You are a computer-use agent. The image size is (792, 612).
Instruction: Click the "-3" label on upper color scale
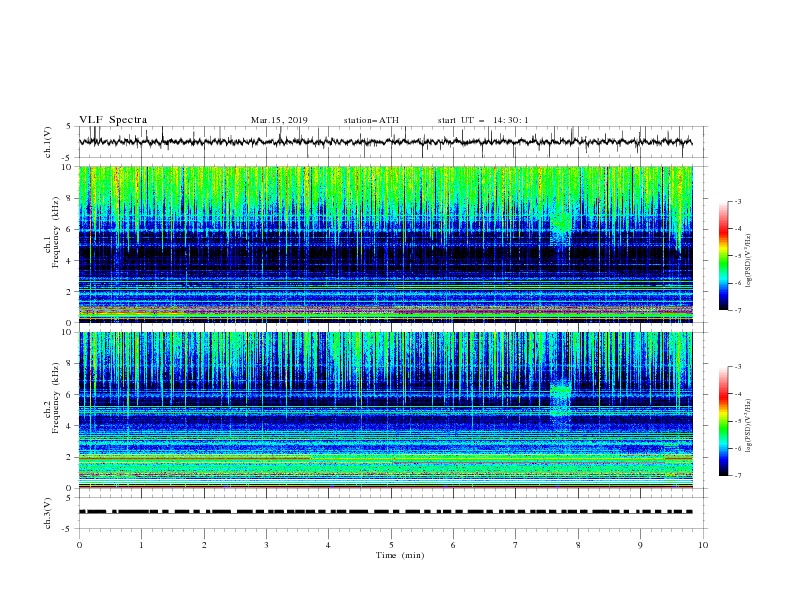737,201
